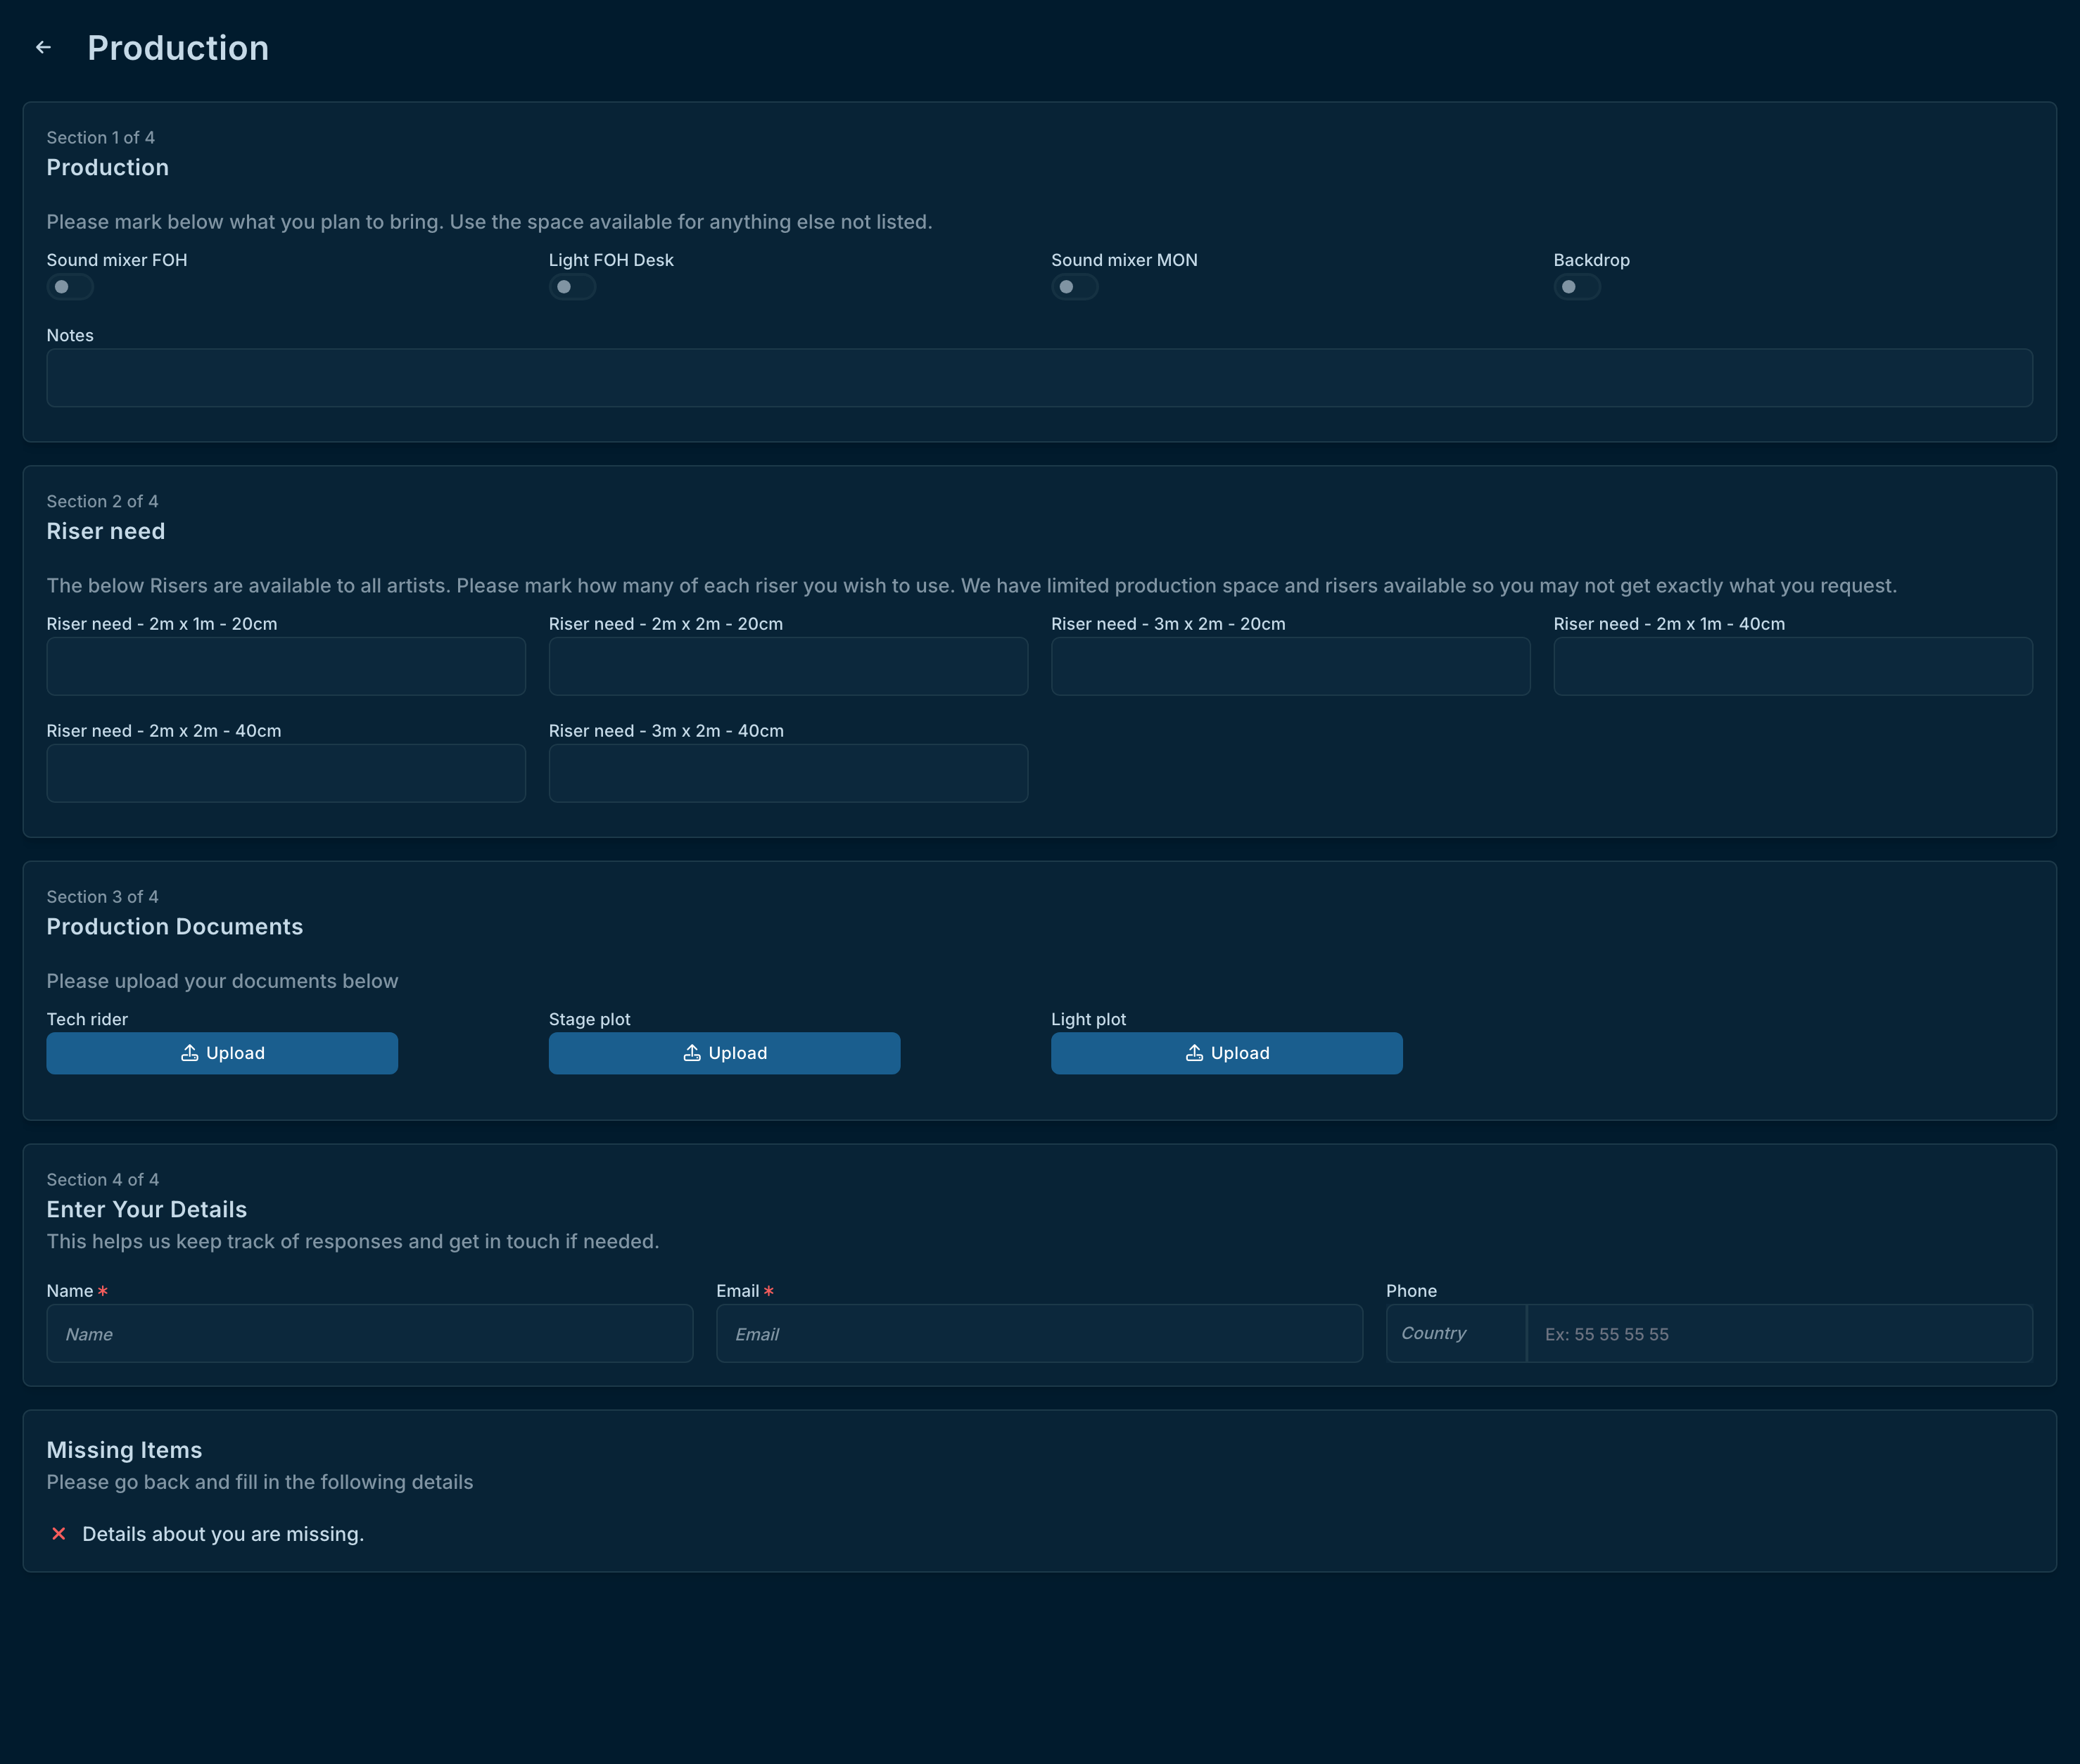
Task: Click red X icon in Missing Items
Action: (59, 1534)
